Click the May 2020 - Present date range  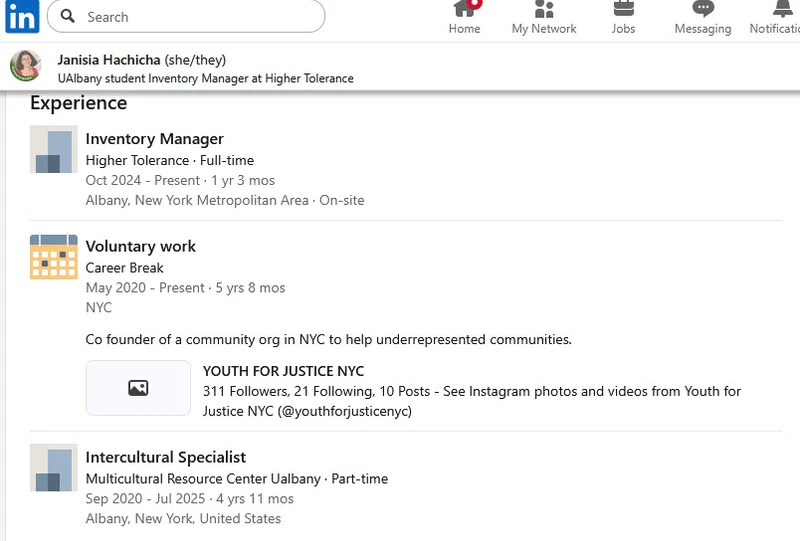(185, 288)
